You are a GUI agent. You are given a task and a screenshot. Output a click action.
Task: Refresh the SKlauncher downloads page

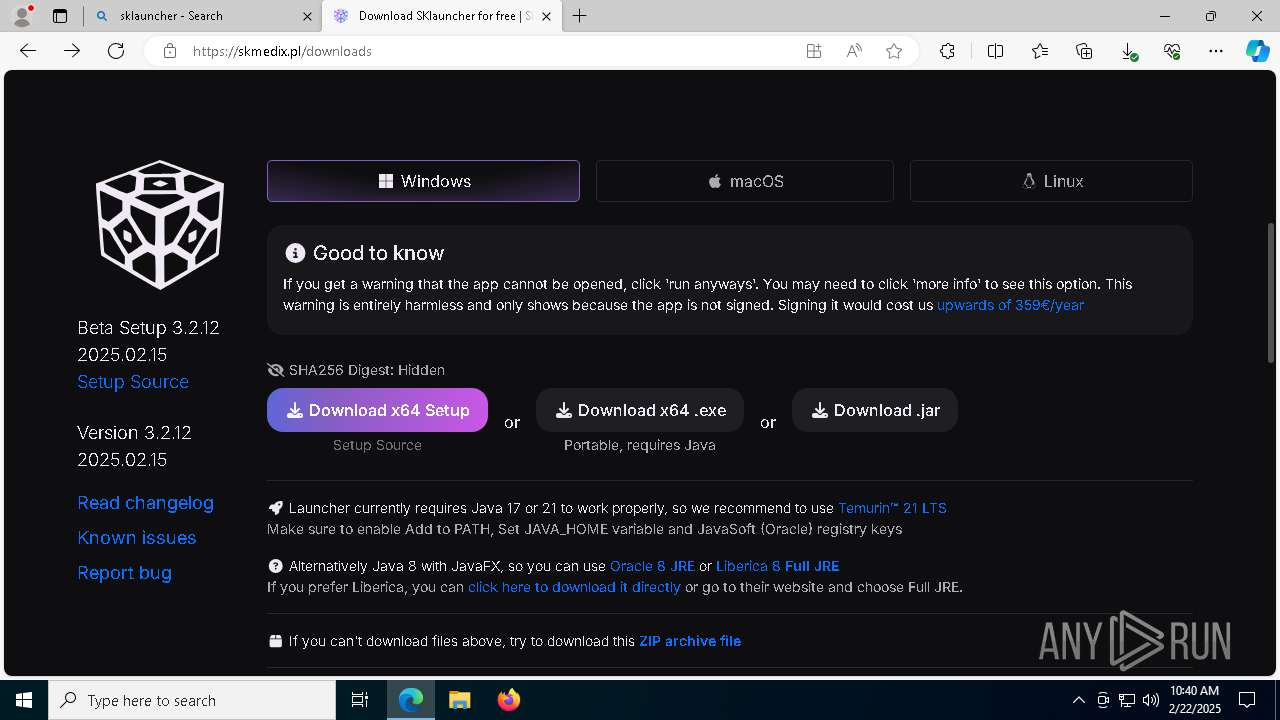tap(116, 51)
